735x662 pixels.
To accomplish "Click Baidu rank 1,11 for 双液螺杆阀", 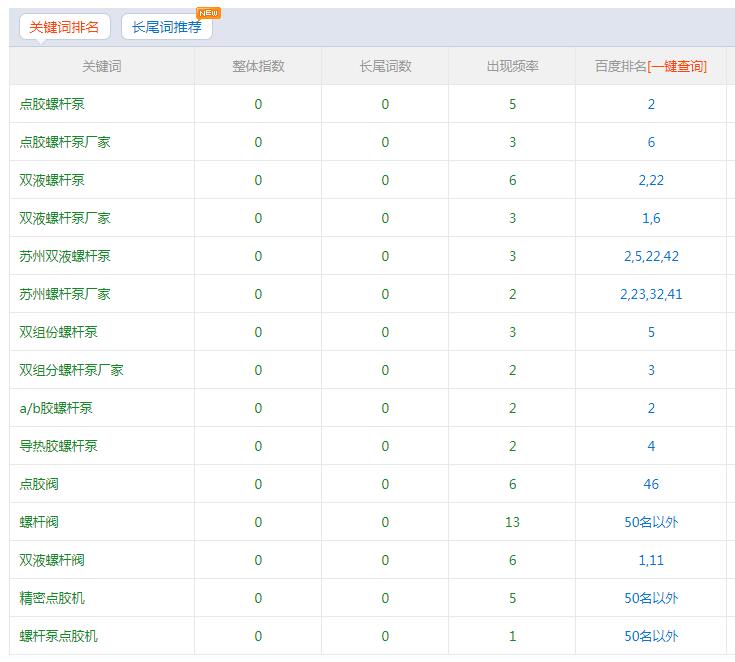I will click(651, 560).
